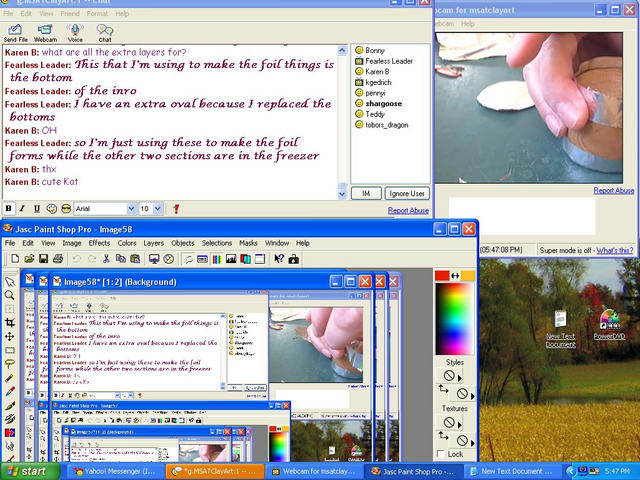
Task: Click scroll-up arrow of chat scrollbar
Action: [x=342, y=50]
